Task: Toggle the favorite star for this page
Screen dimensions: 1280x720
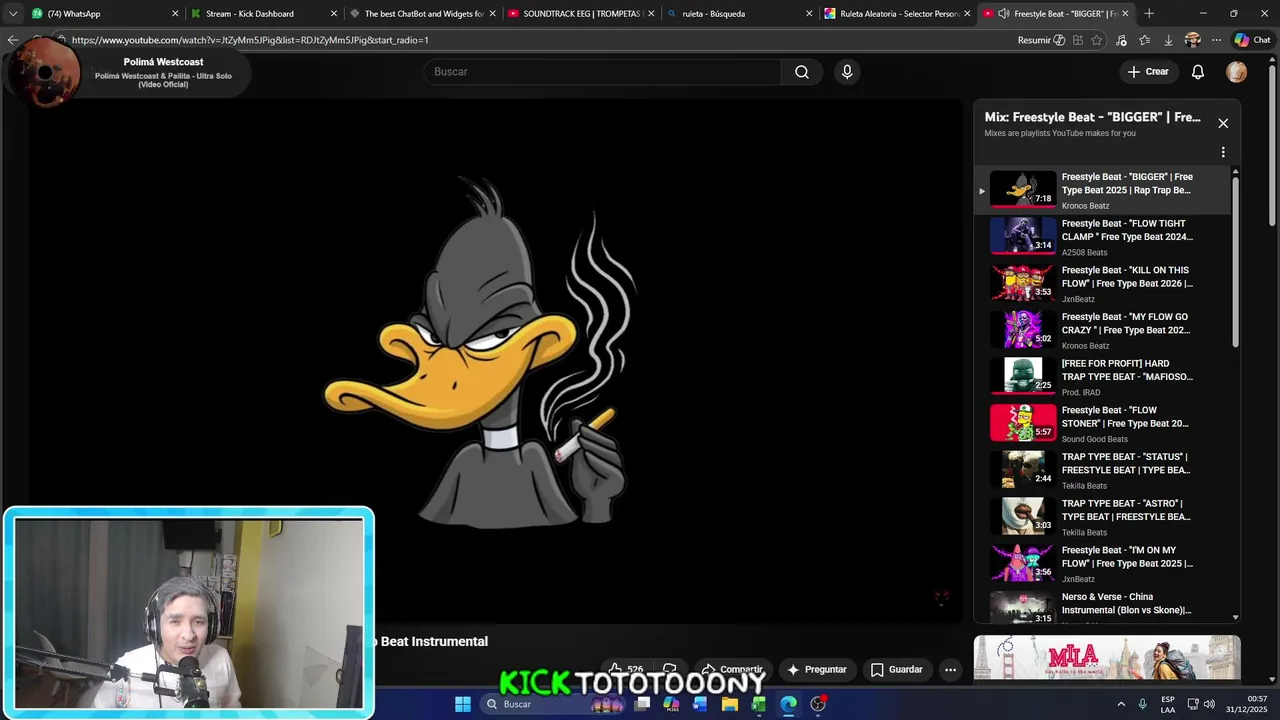Action: 1097,40
